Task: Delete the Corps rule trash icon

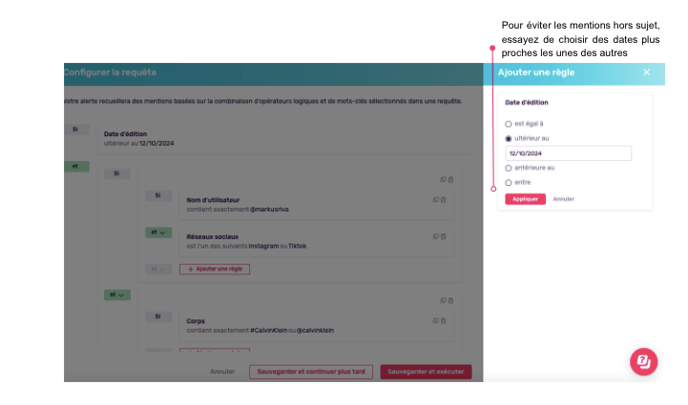Action: (444, 321)
